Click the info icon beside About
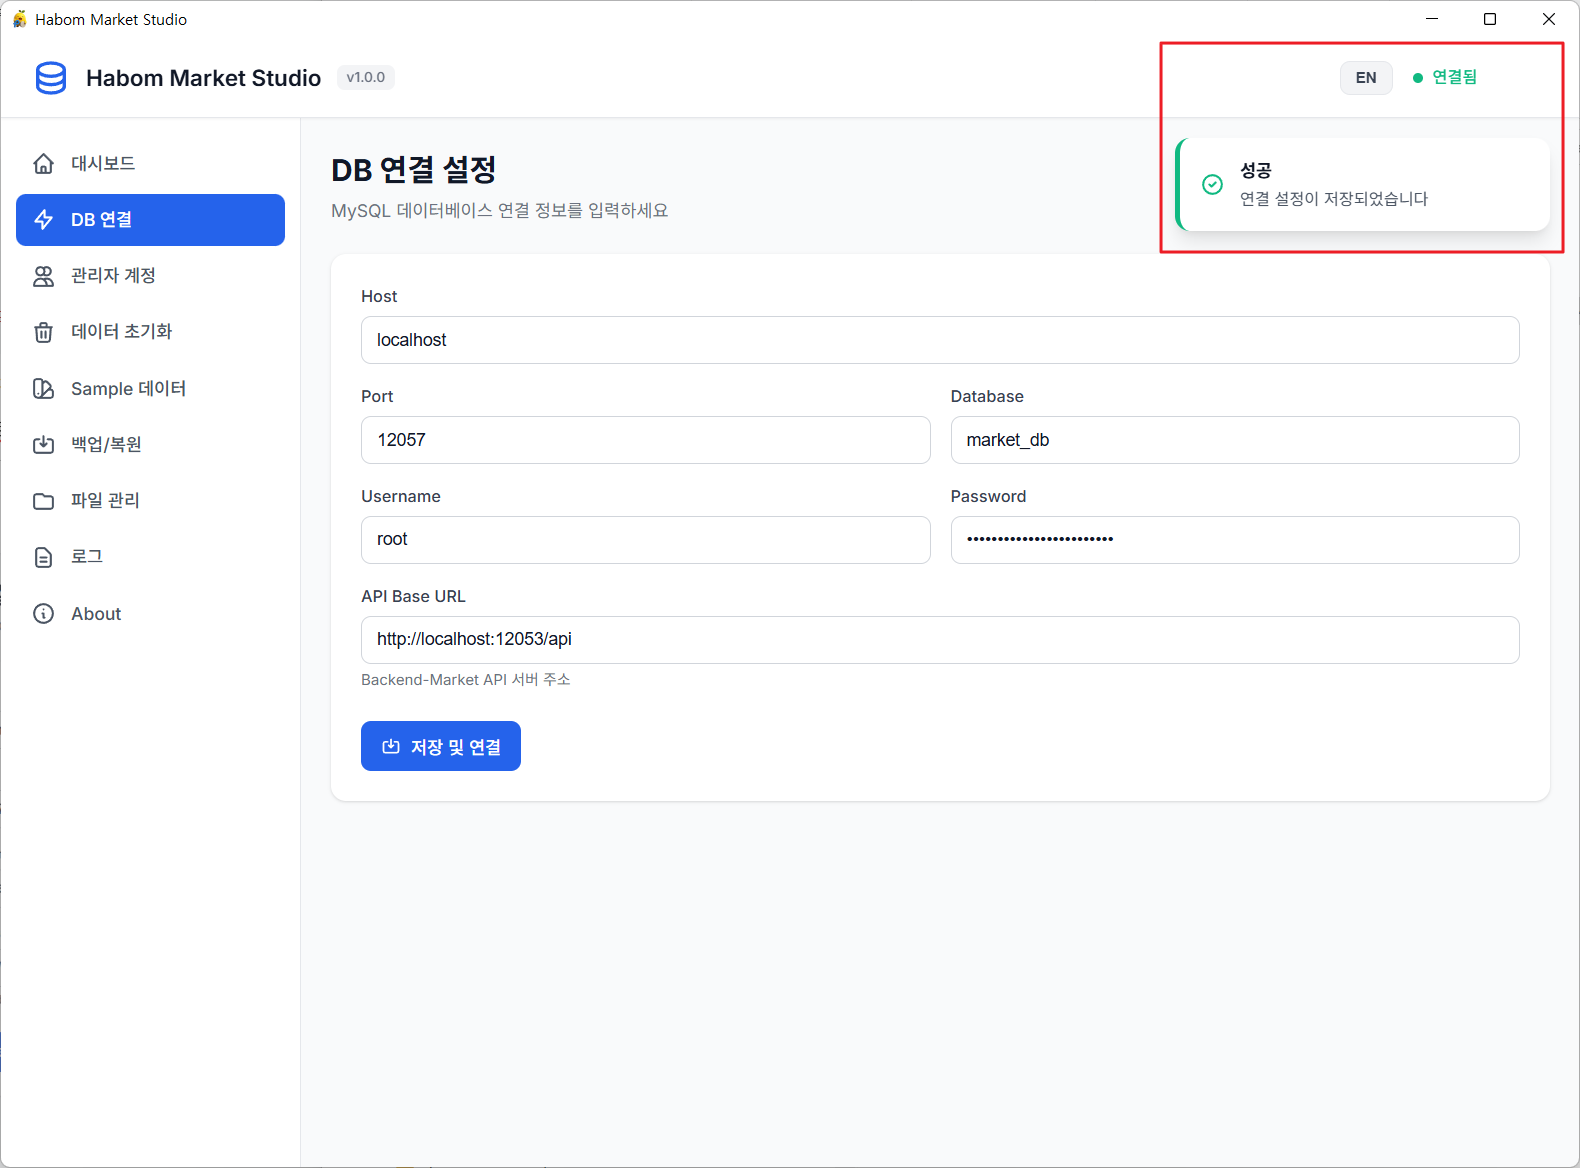1580x1168 pixels. click(43, 614)
